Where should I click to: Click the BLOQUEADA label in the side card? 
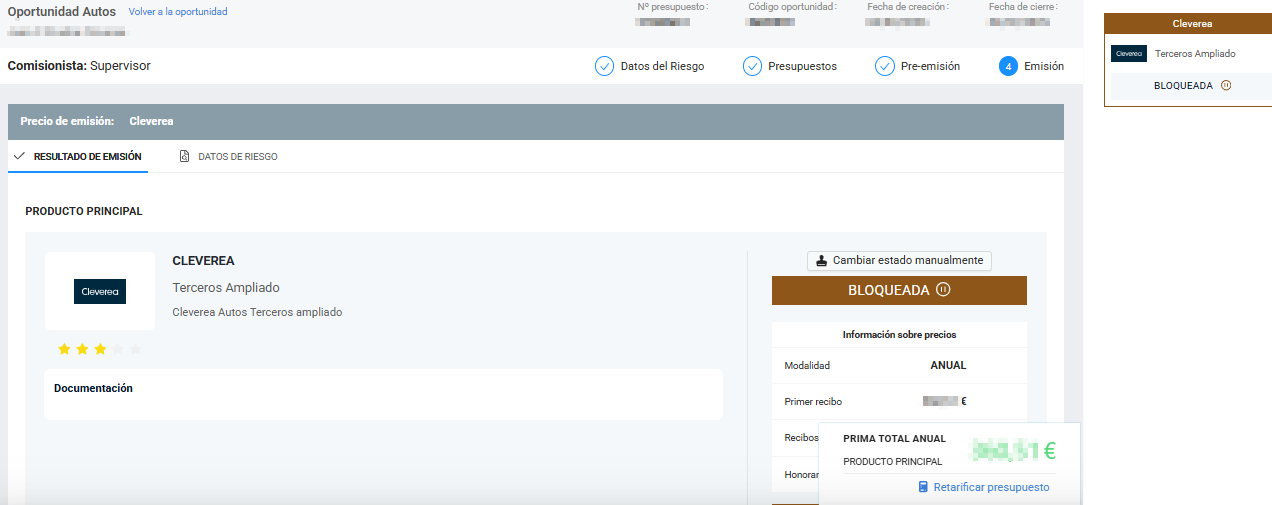coord(1183,86)
